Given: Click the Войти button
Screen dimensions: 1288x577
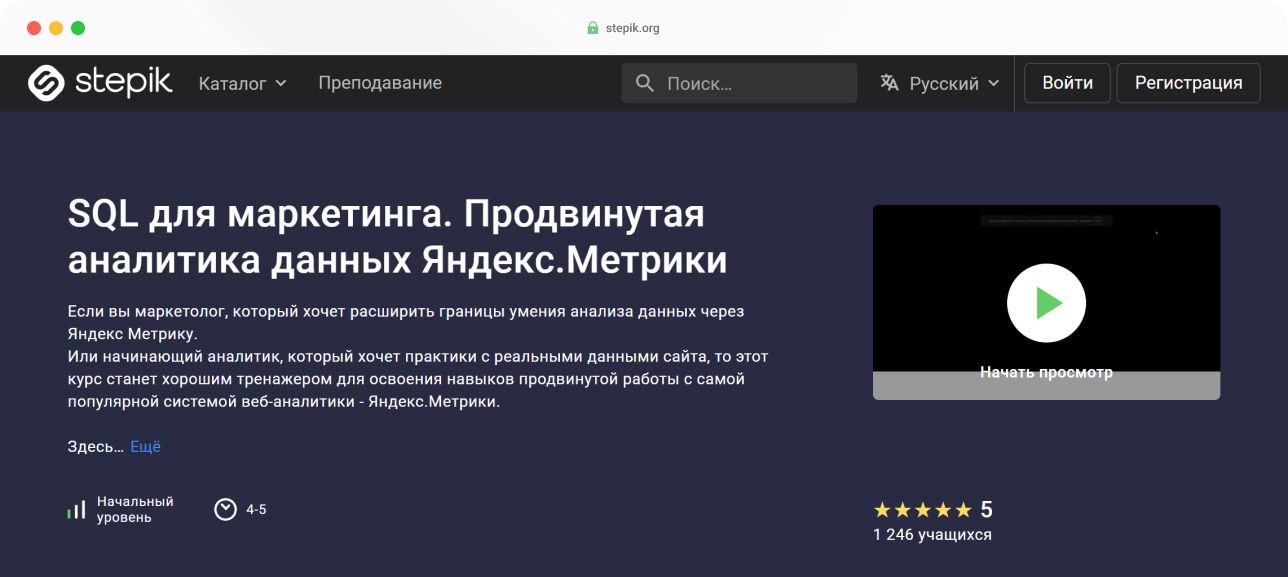Looking at the screenshot, I should (1068, 83).
